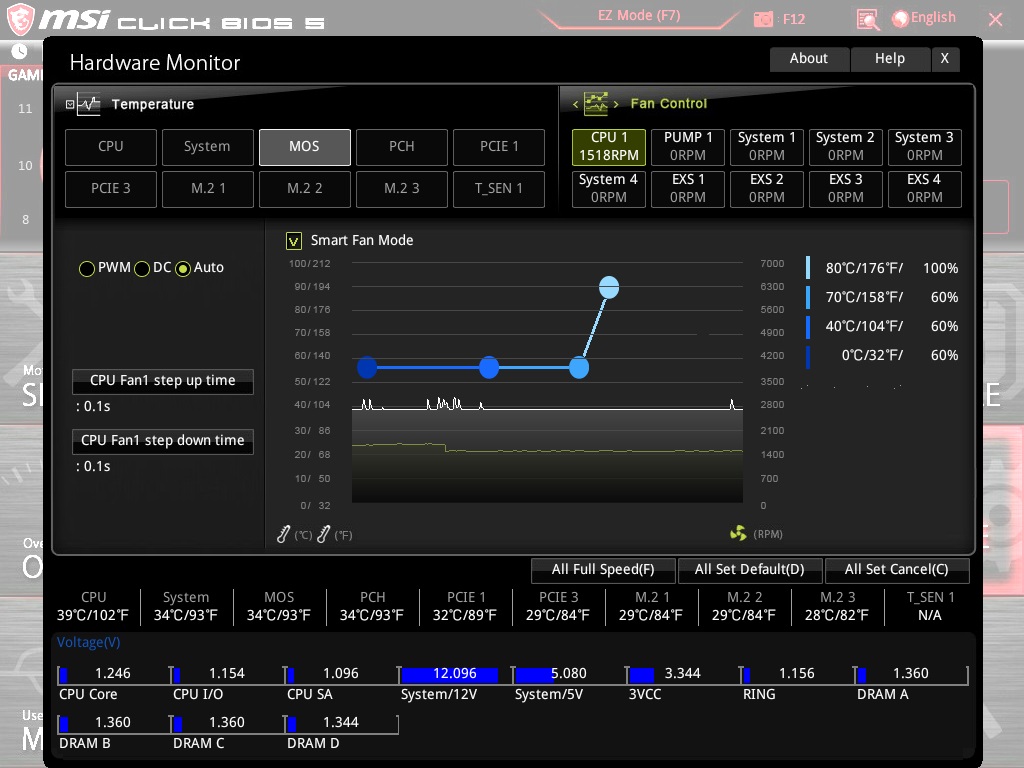Select the PCIE 3 temperature source

(110, 189)
